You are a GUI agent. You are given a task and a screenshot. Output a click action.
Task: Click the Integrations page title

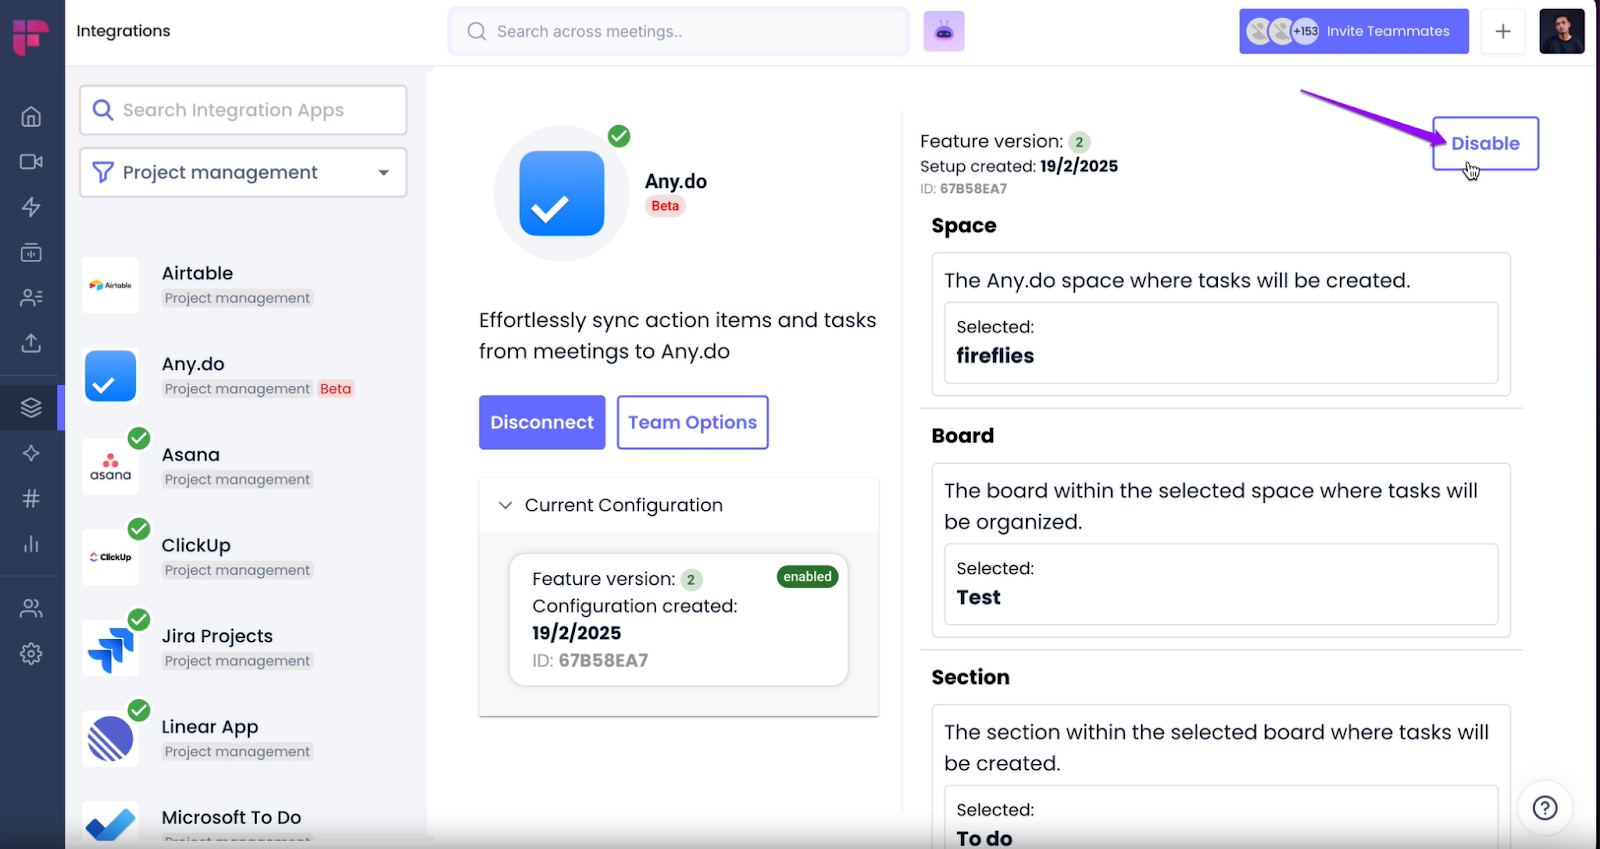[123, 31]
